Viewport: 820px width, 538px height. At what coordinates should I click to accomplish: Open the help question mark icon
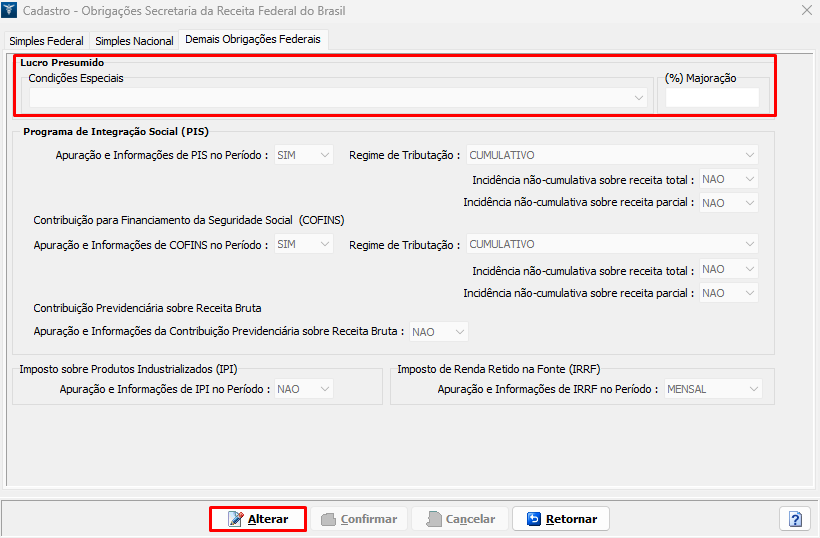pos(795,519)
